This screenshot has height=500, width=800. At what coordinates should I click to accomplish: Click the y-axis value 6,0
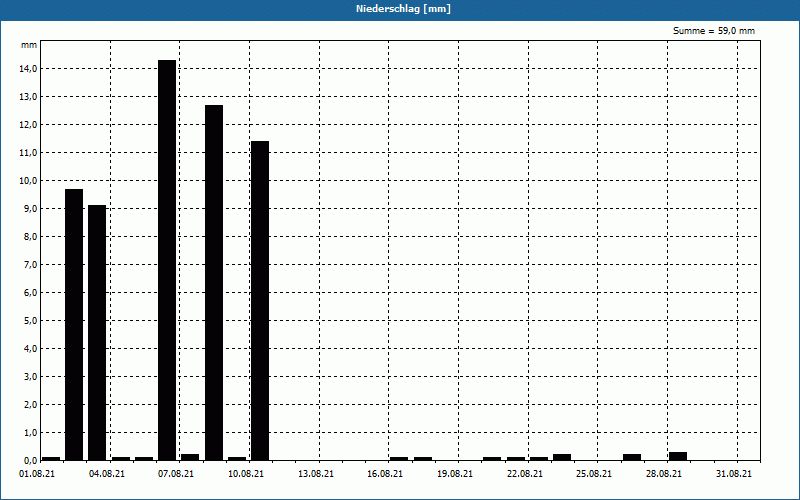[30, 293]
